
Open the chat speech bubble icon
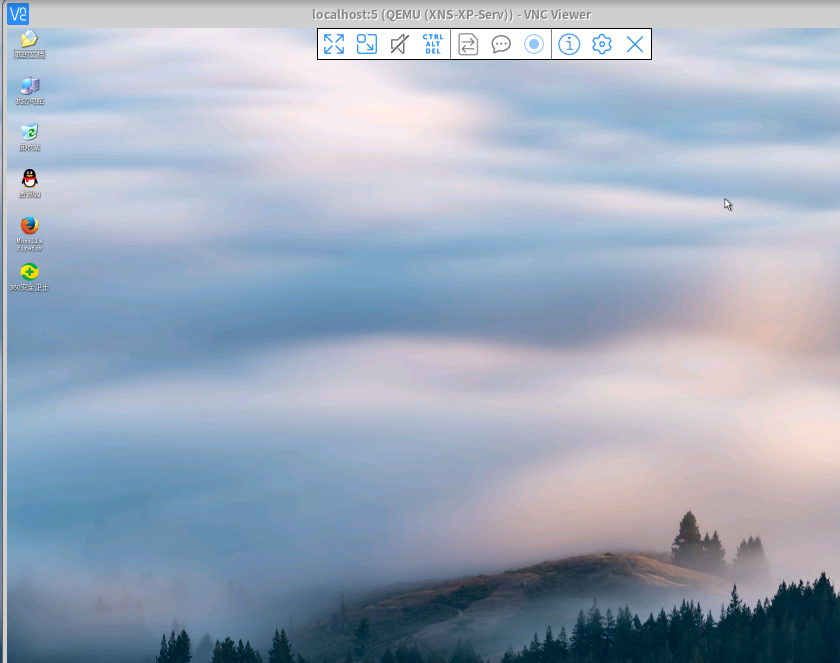click(x=501, y=44)
